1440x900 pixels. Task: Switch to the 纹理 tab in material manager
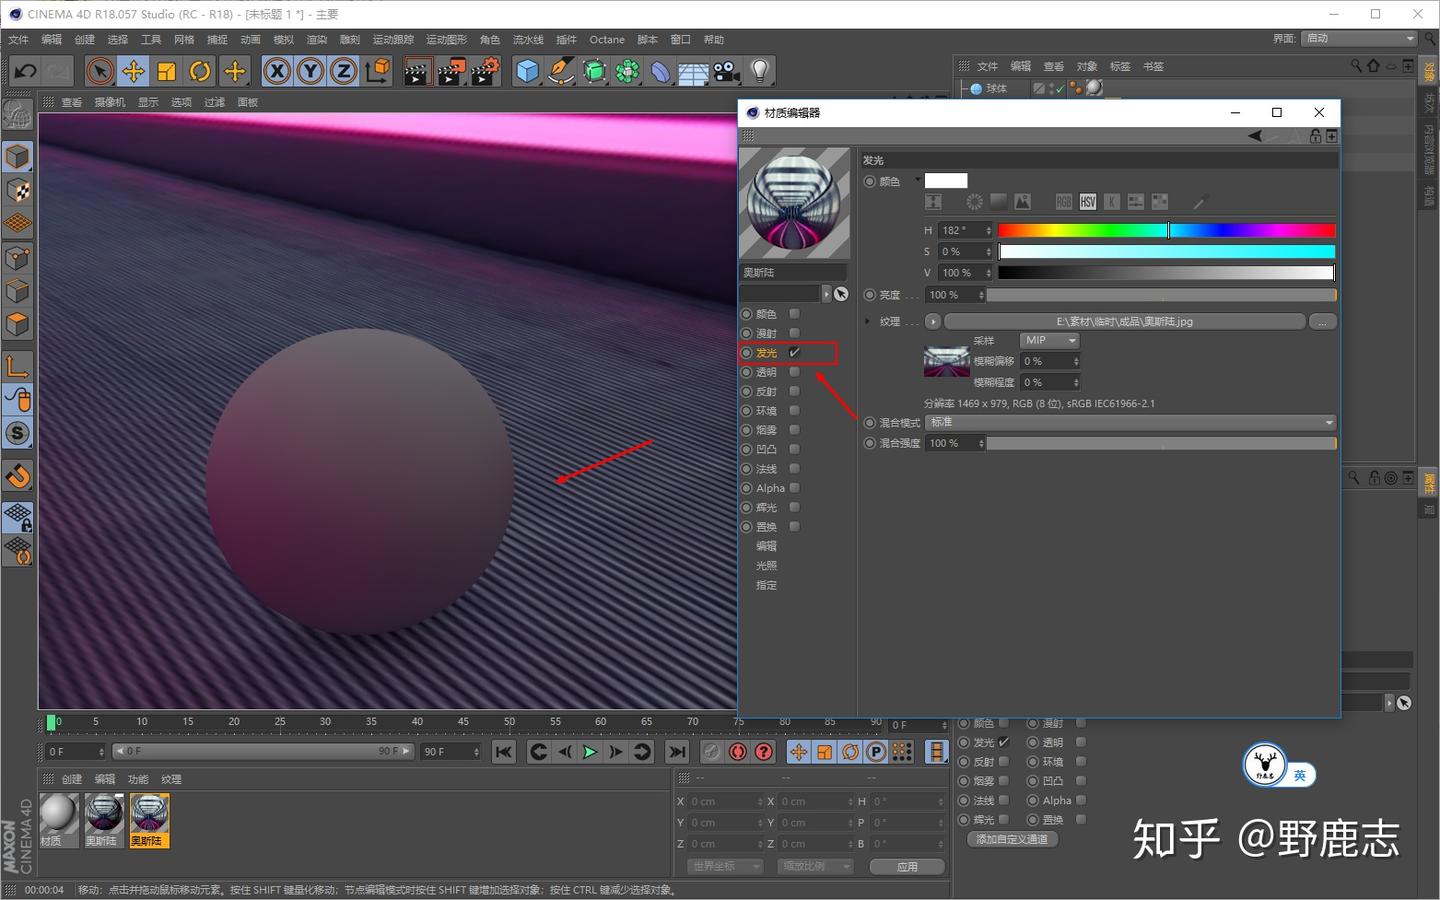click(x=170, y=778)
